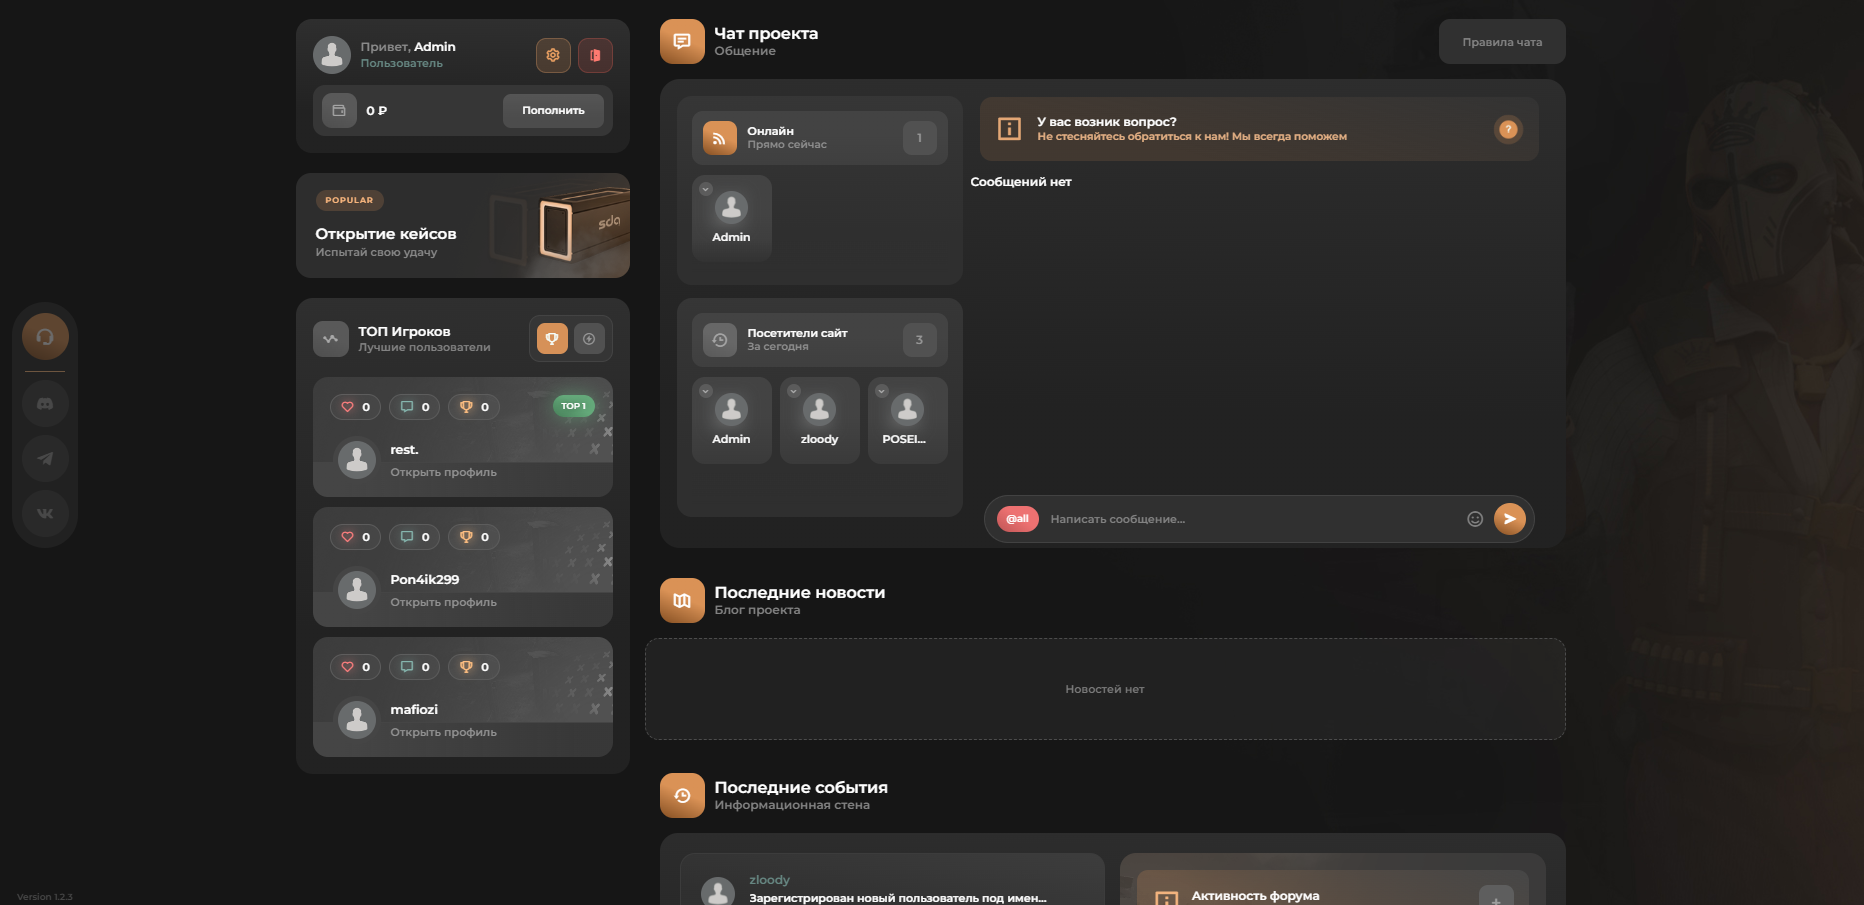Open the VK link in sidebar
This screenshot has height=905, width=1864.
[45, 514]
